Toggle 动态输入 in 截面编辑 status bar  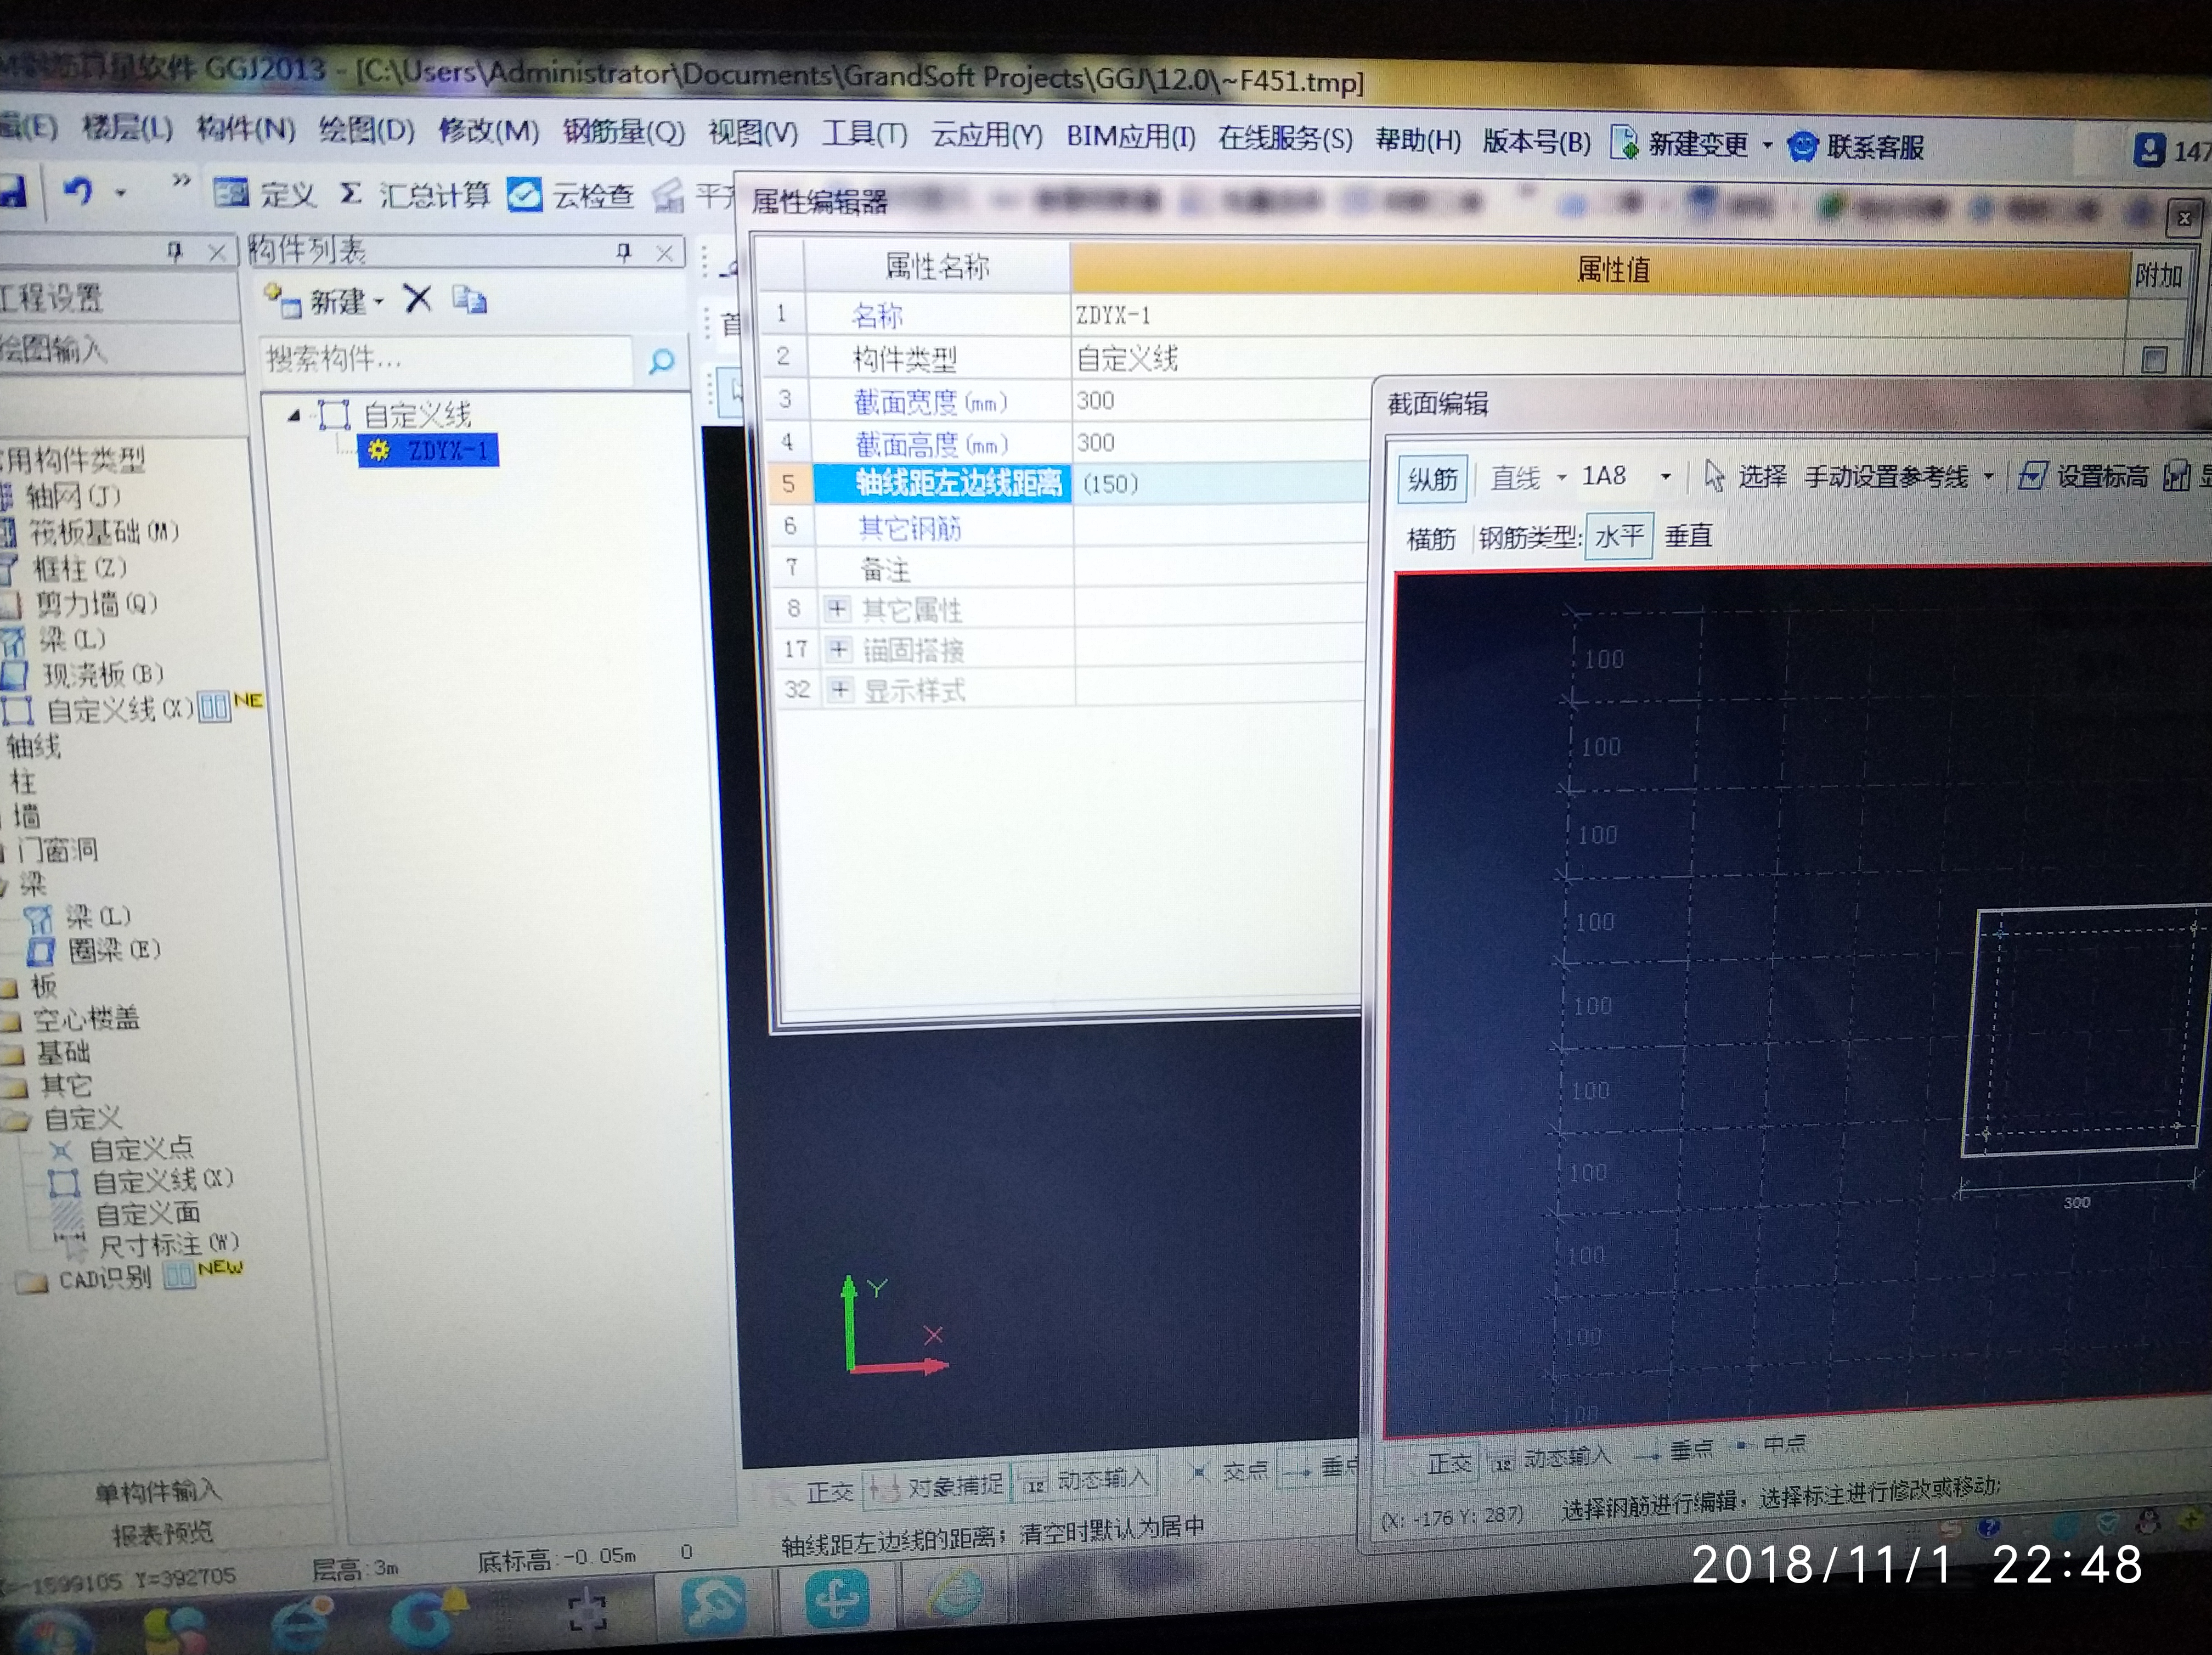[x=1552, y=1459]
